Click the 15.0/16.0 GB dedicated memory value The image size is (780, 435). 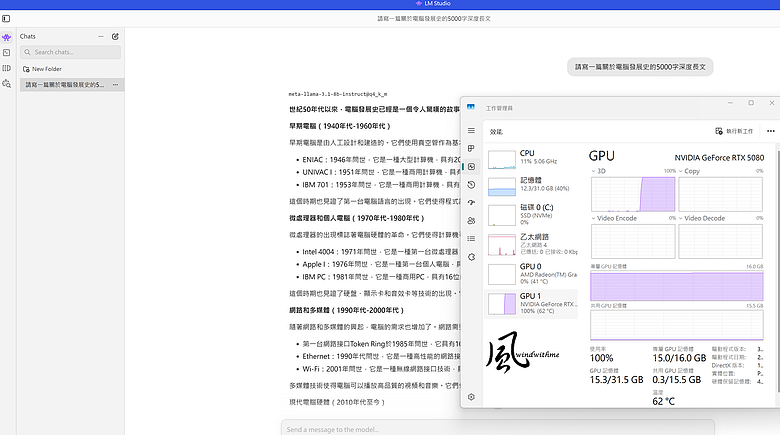[x=679, y=358]
